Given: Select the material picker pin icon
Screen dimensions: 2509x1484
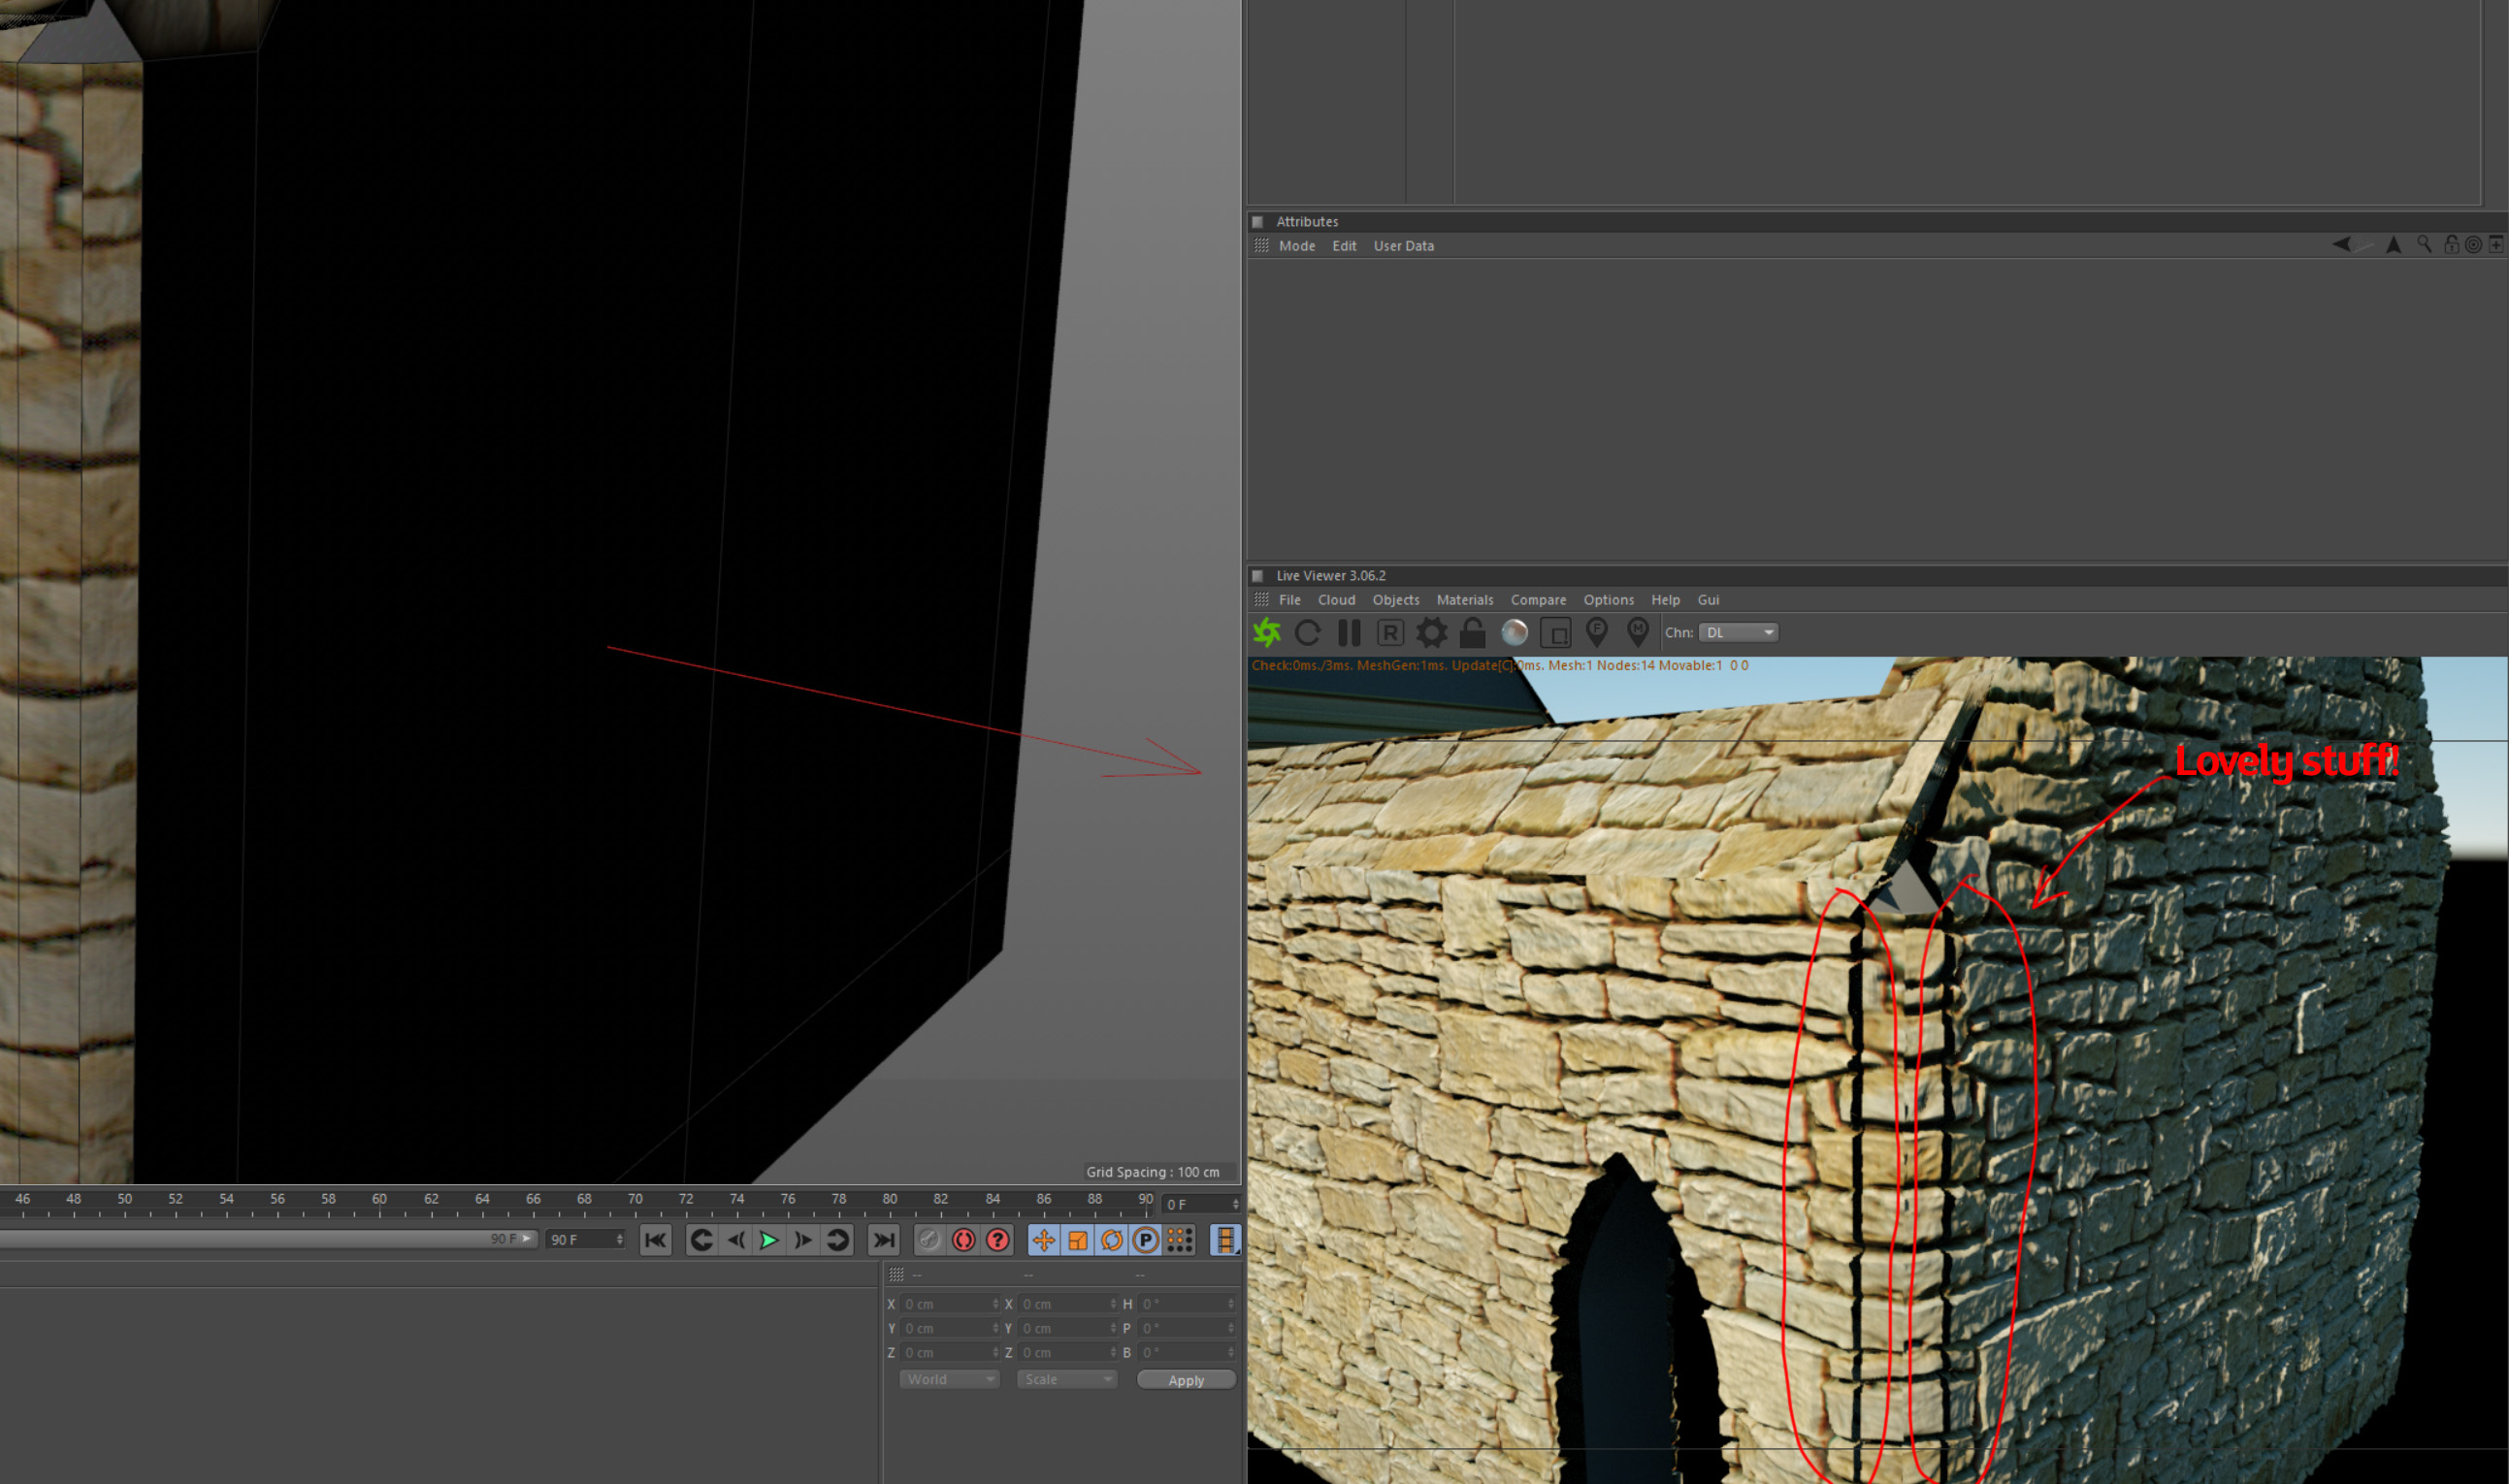Looking at the screenshot, I should click(1637, 632).
